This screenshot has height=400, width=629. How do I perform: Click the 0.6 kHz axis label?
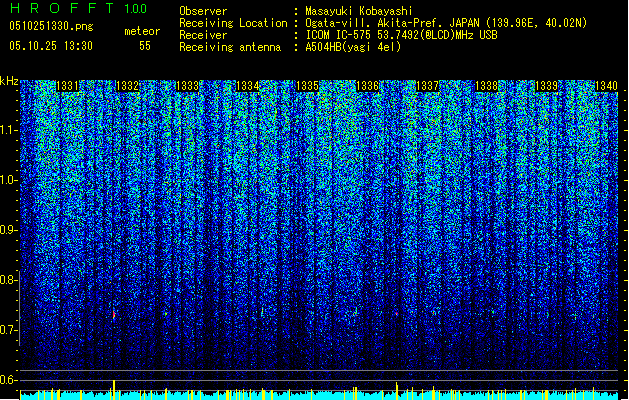point(7,380)
